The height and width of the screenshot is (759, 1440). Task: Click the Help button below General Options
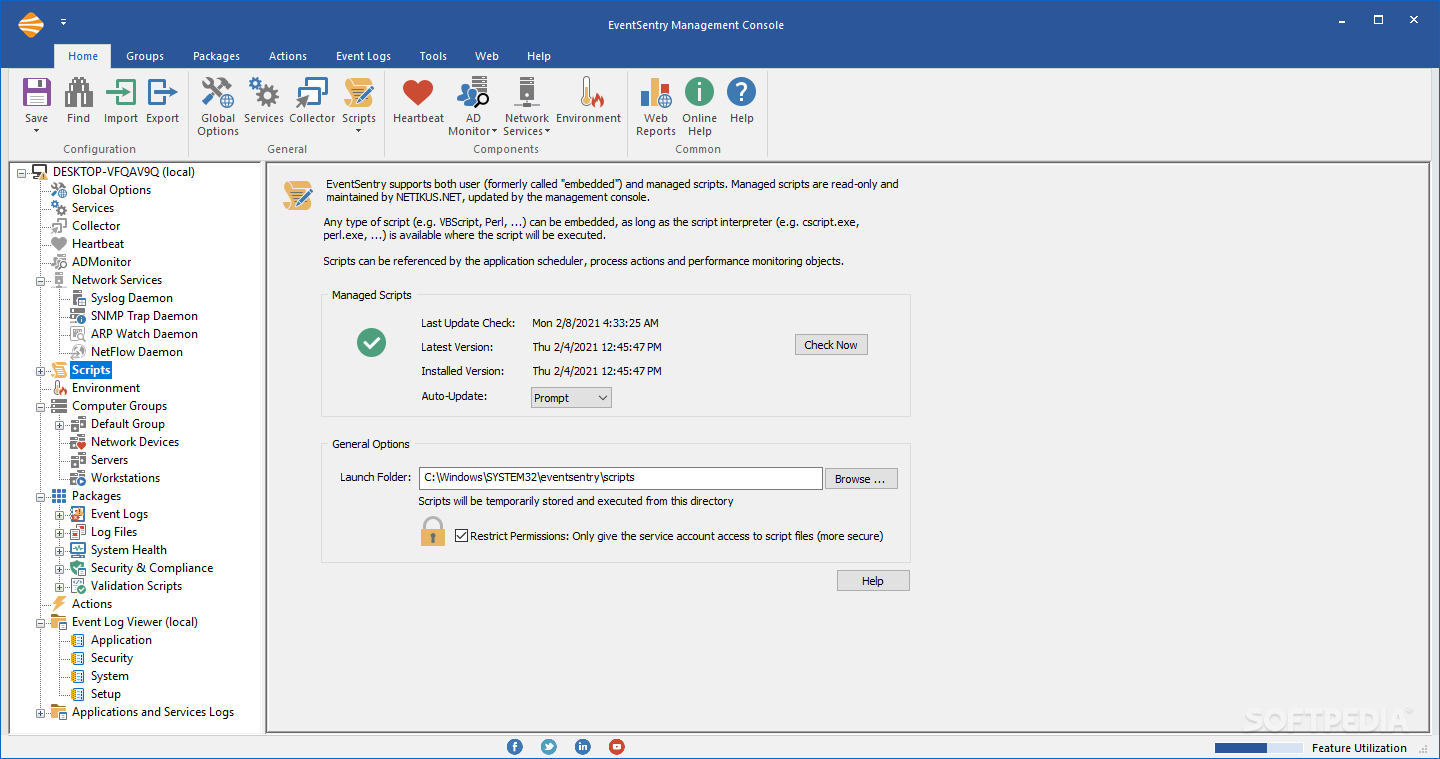pos(873,581)
